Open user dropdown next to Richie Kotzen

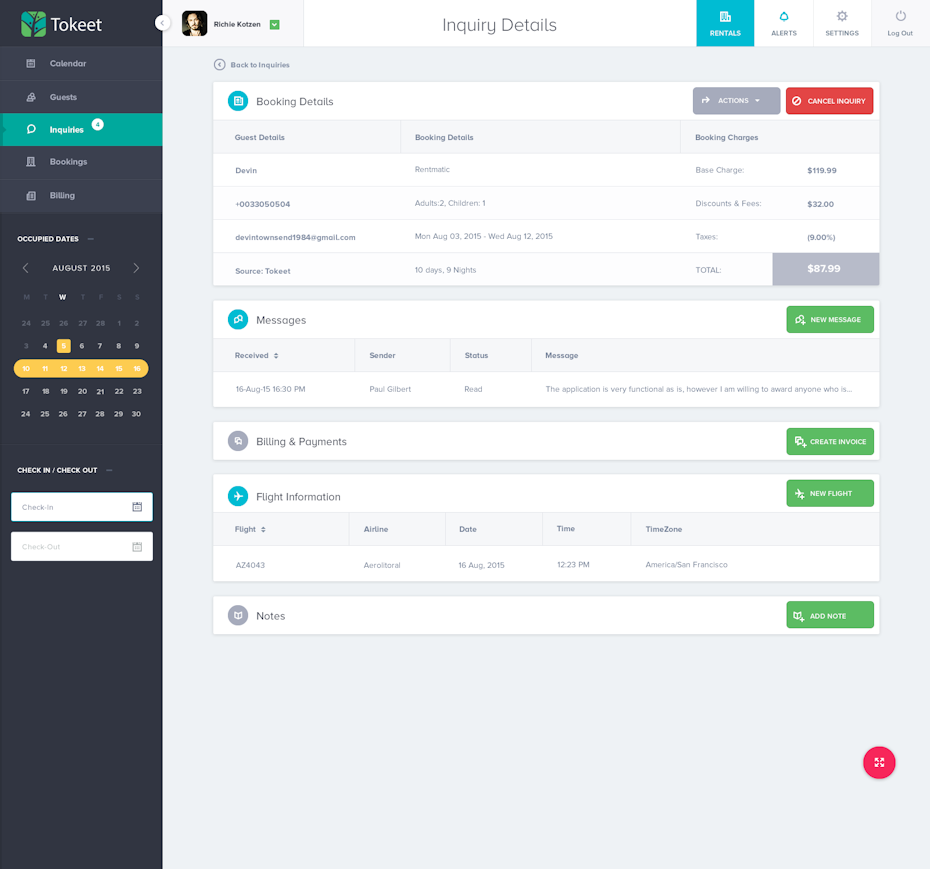(x=274, y=24)
